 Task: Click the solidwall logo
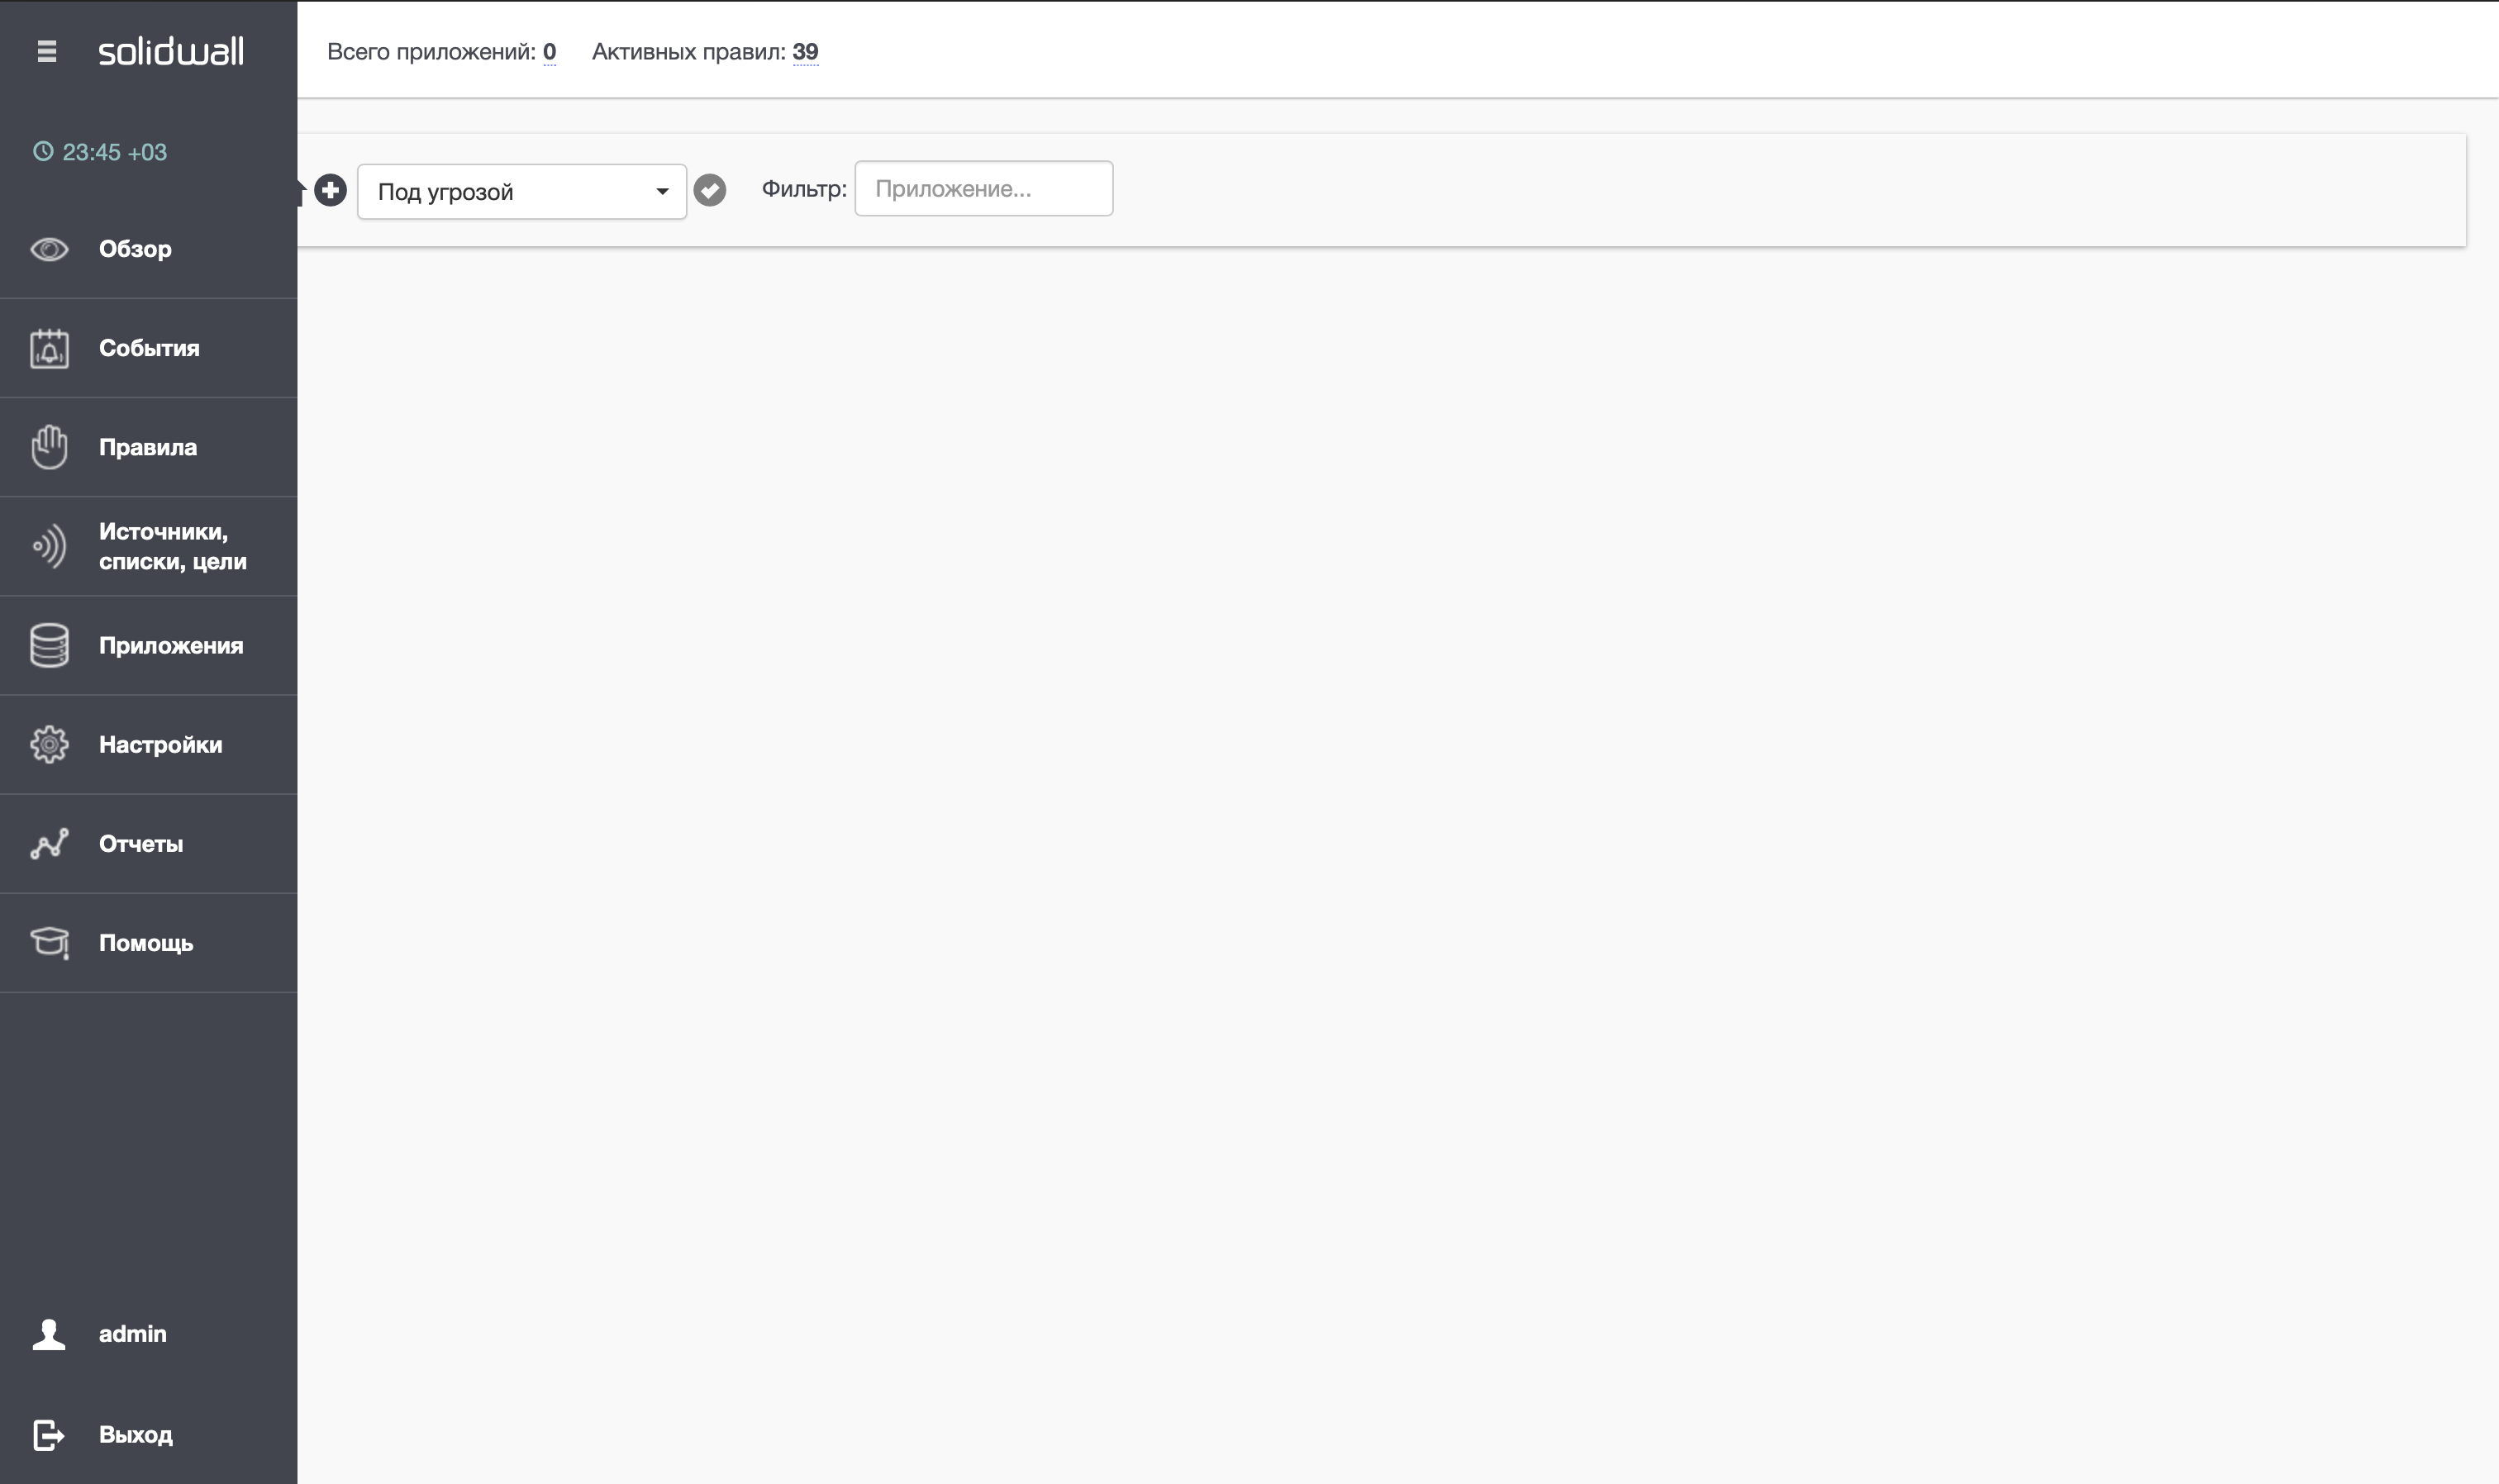coord(171,51)
